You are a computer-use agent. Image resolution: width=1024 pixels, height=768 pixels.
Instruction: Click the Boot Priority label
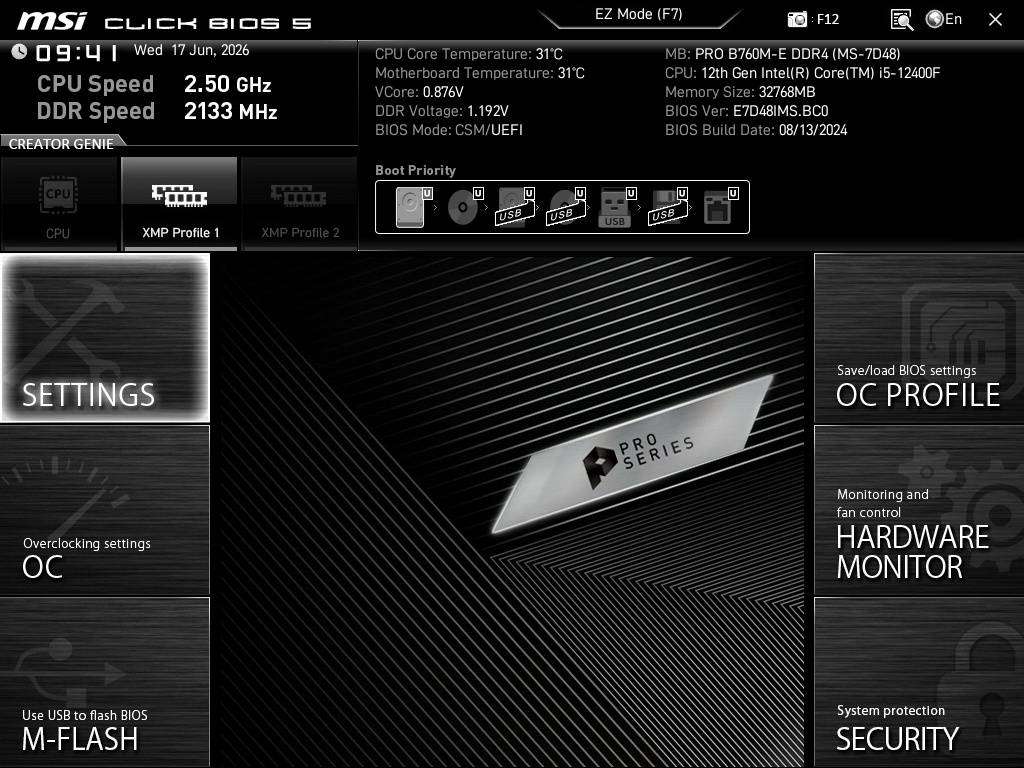pos(415,170)
